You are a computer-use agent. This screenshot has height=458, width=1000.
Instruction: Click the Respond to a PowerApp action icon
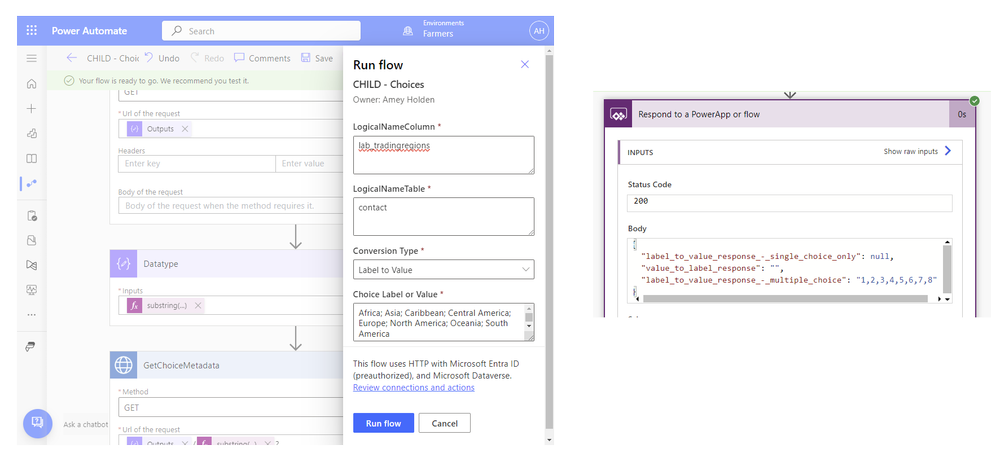point(617,114)
